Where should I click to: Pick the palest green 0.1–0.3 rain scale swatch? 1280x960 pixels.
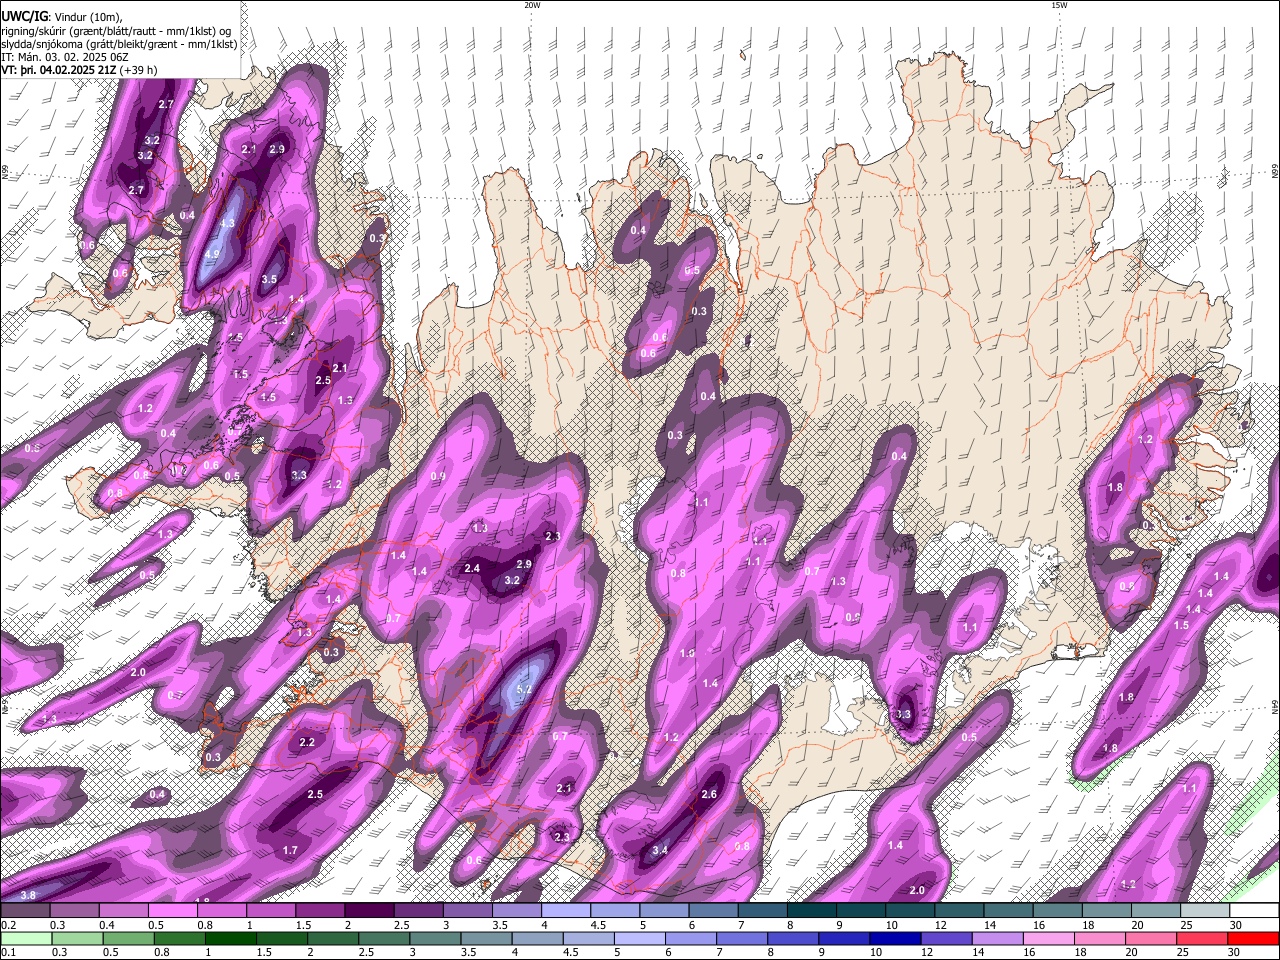coord(25,938)
